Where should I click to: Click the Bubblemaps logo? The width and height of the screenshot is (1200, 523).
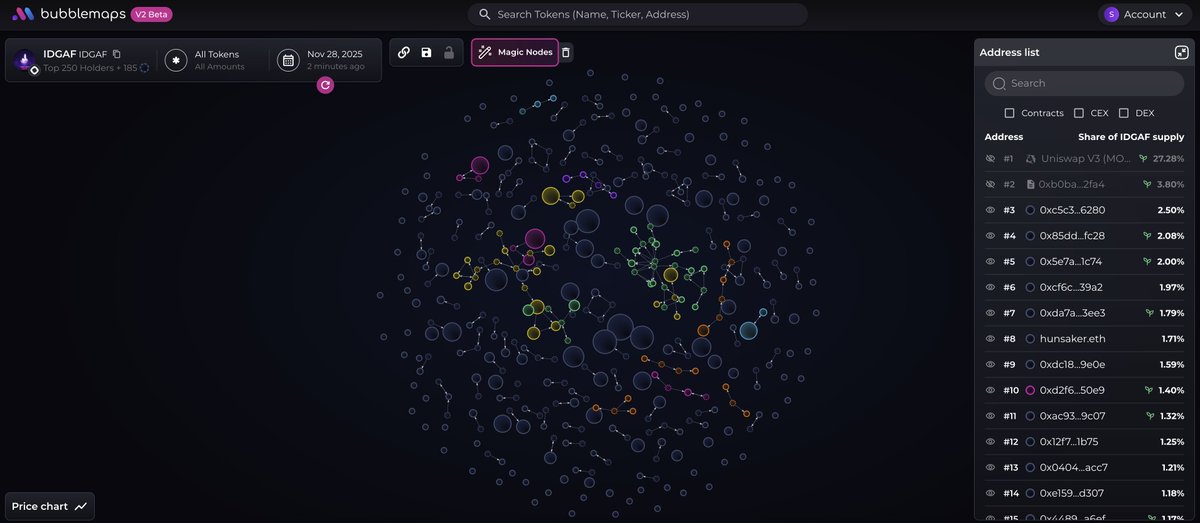click(68, 14)
